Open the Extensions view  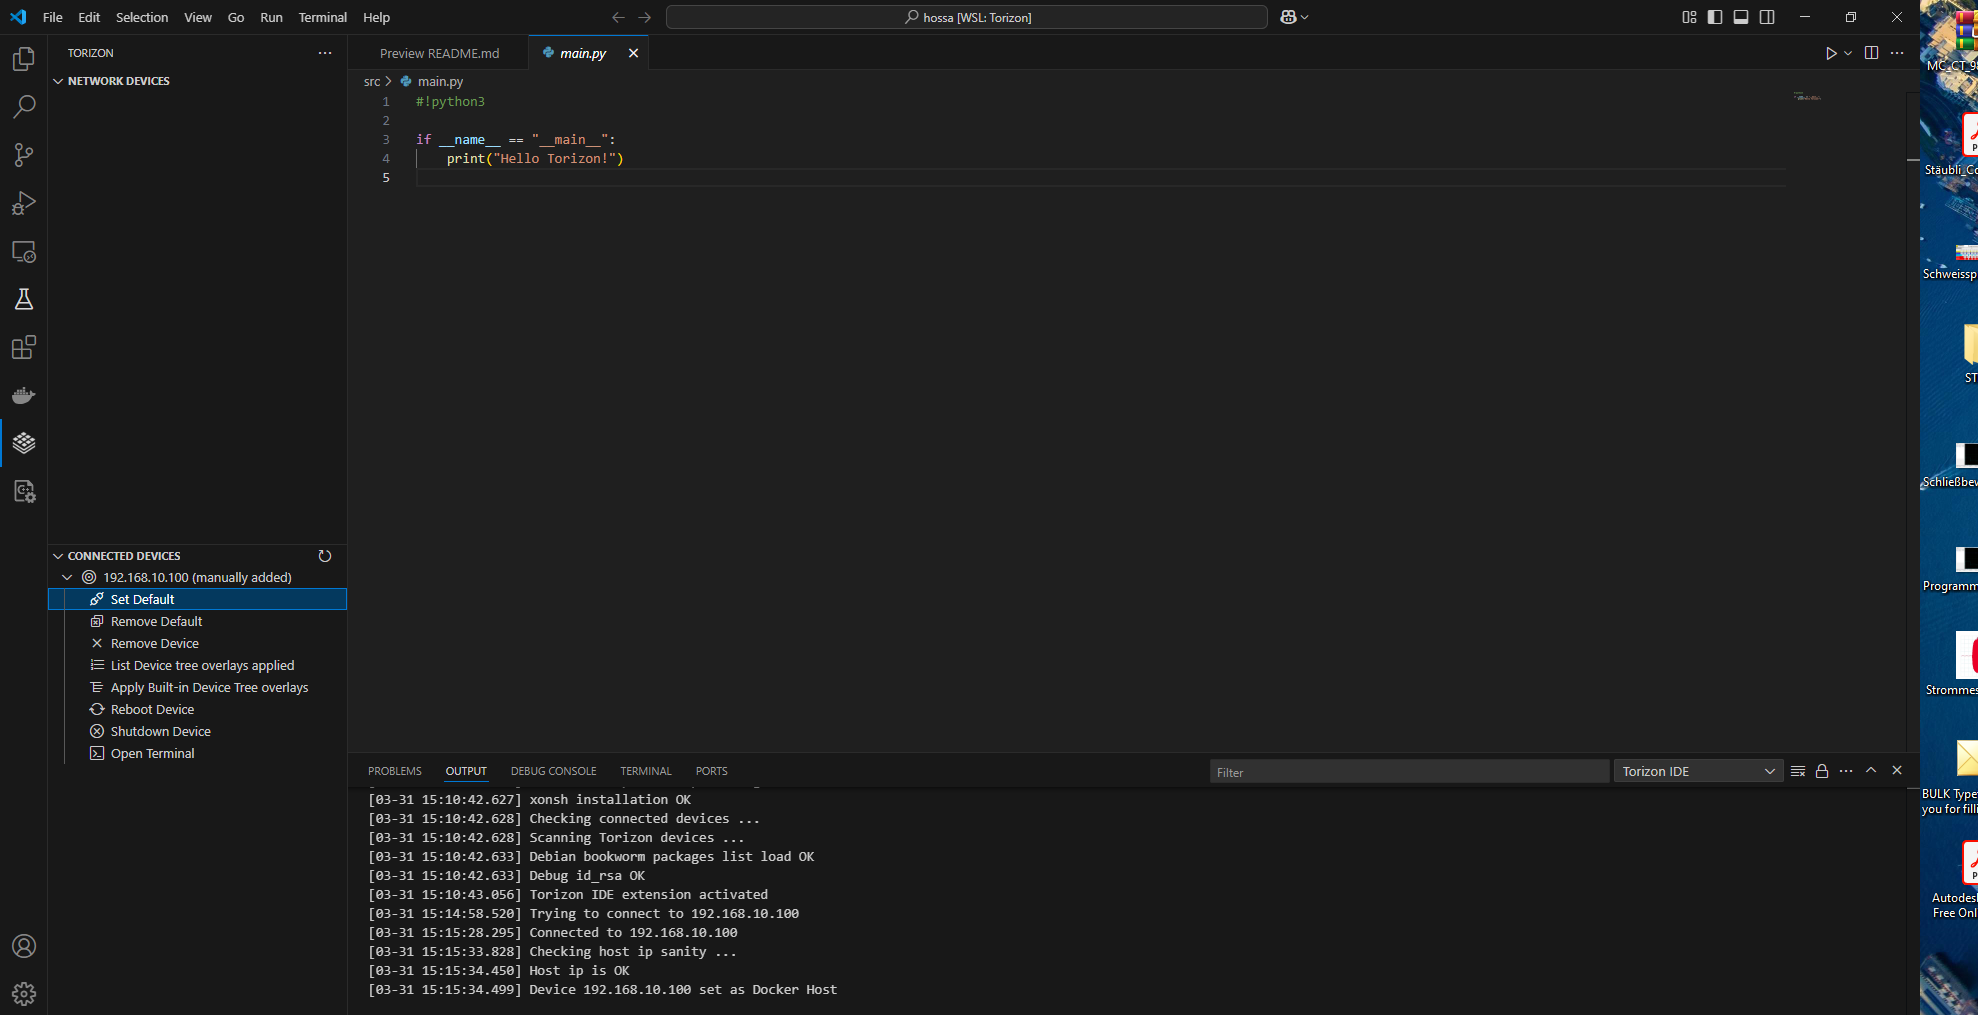(24, 347)
